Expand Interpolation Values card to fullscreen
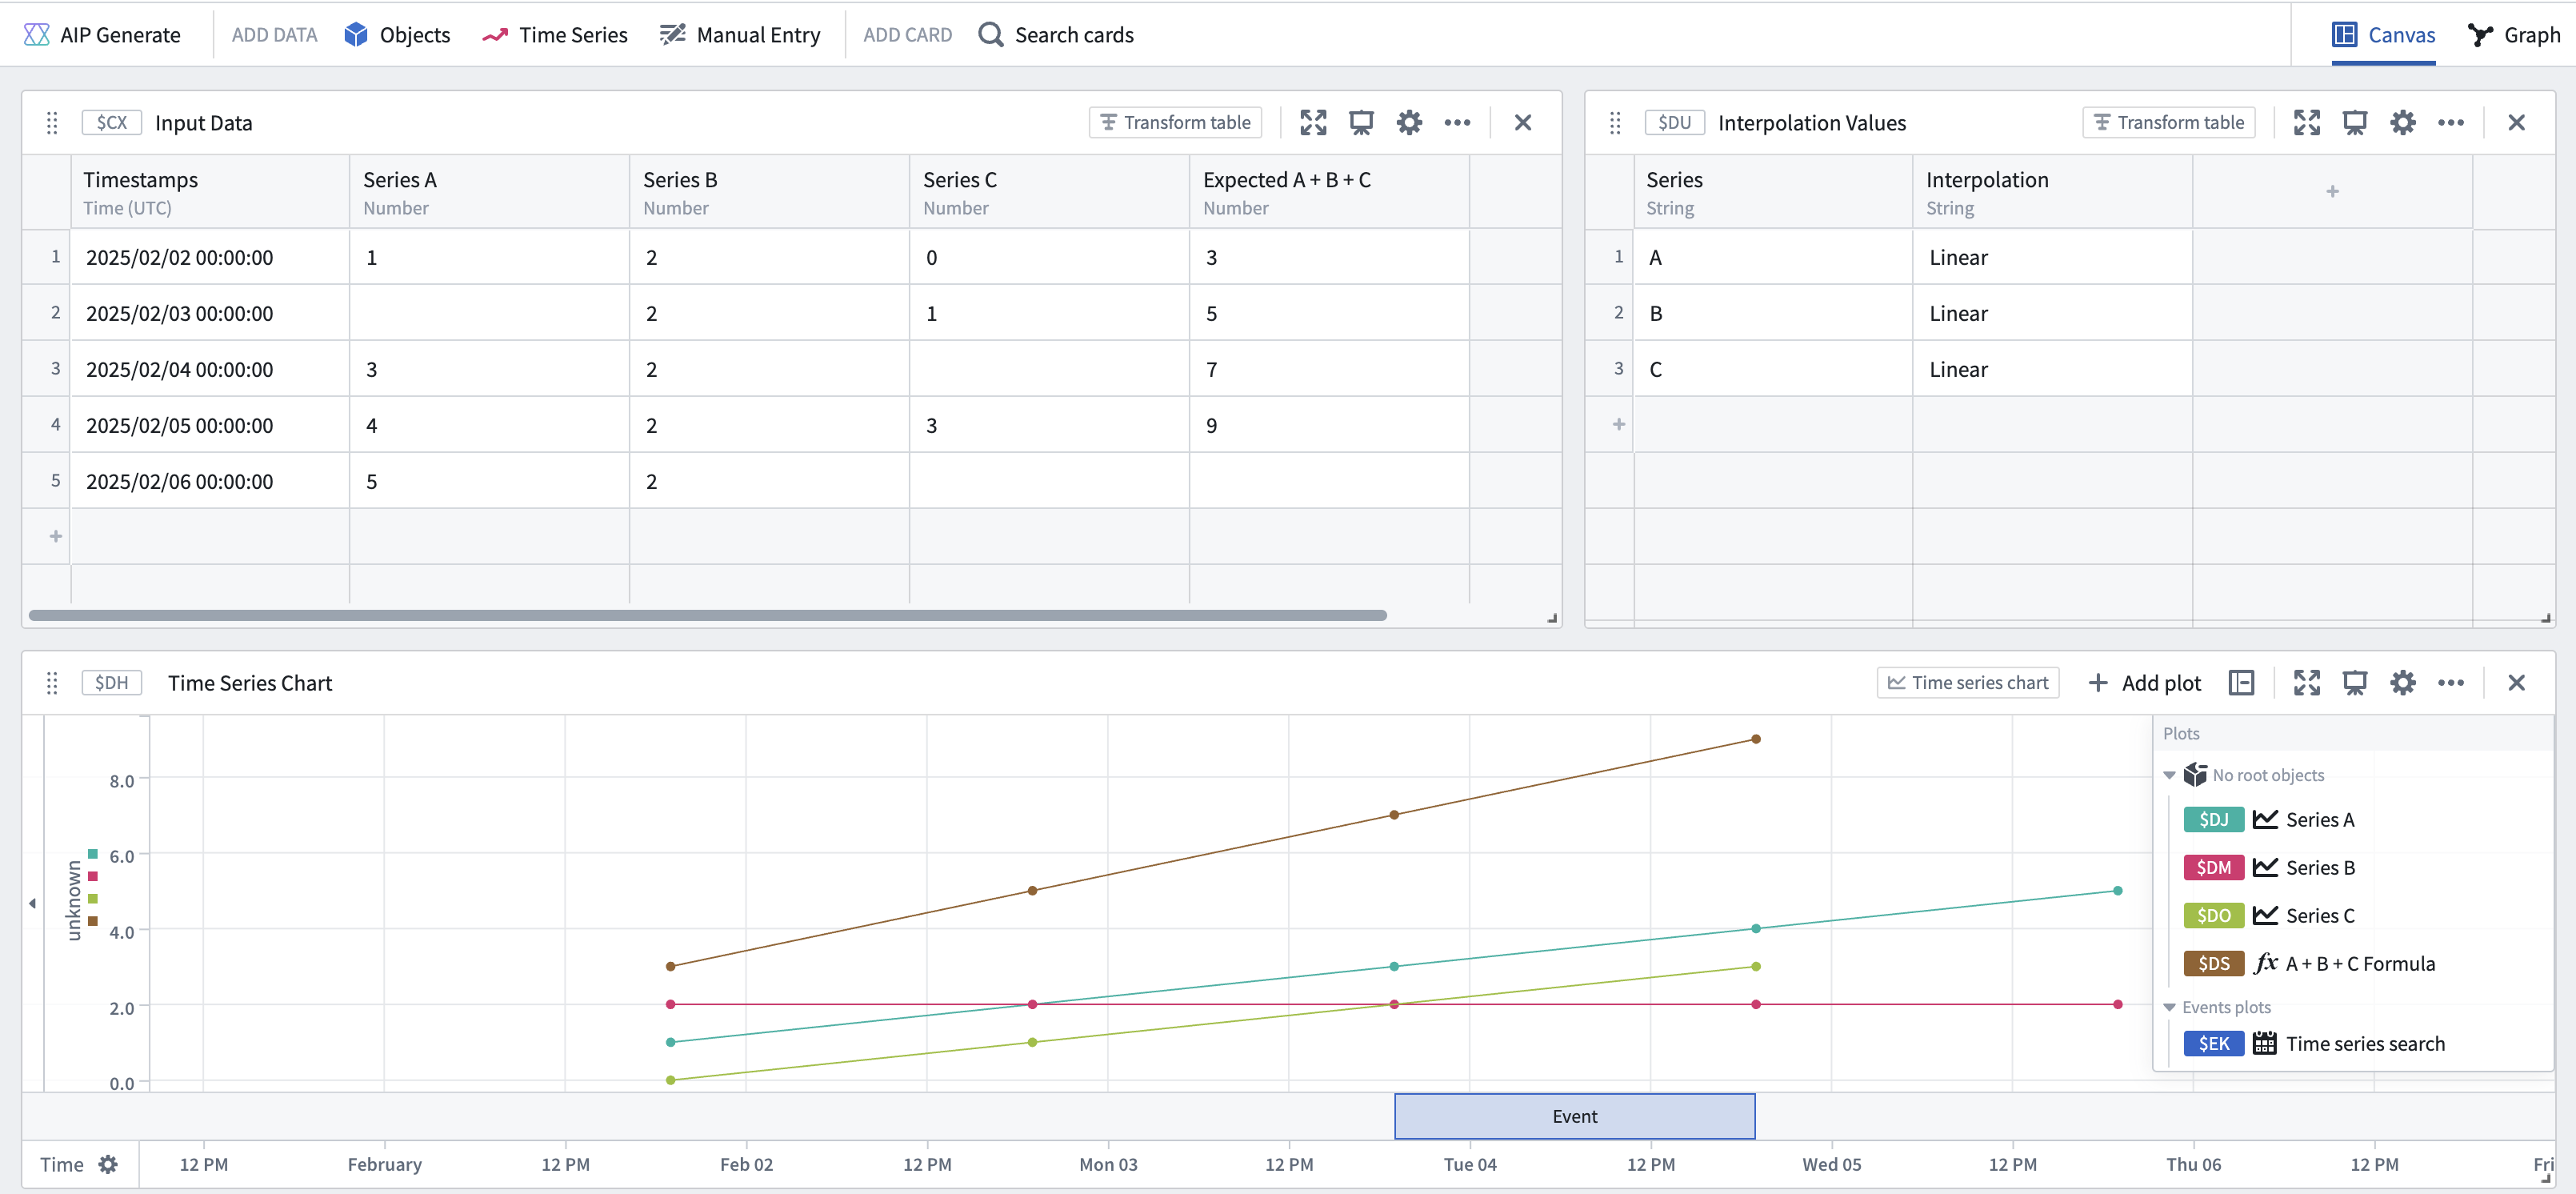Screen dimensions: 2576x1194 click(x=2307, y=122)
